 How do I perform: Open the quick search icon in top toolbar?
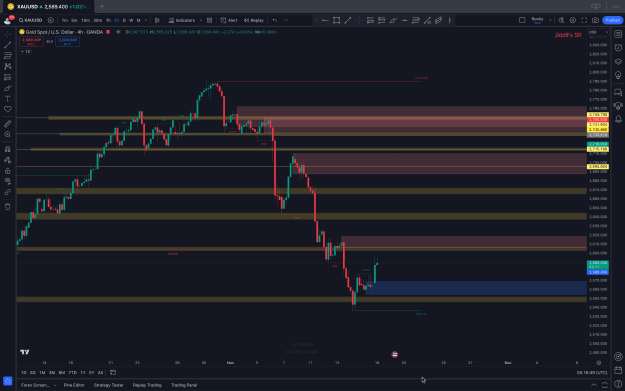(x=561, y=20)
